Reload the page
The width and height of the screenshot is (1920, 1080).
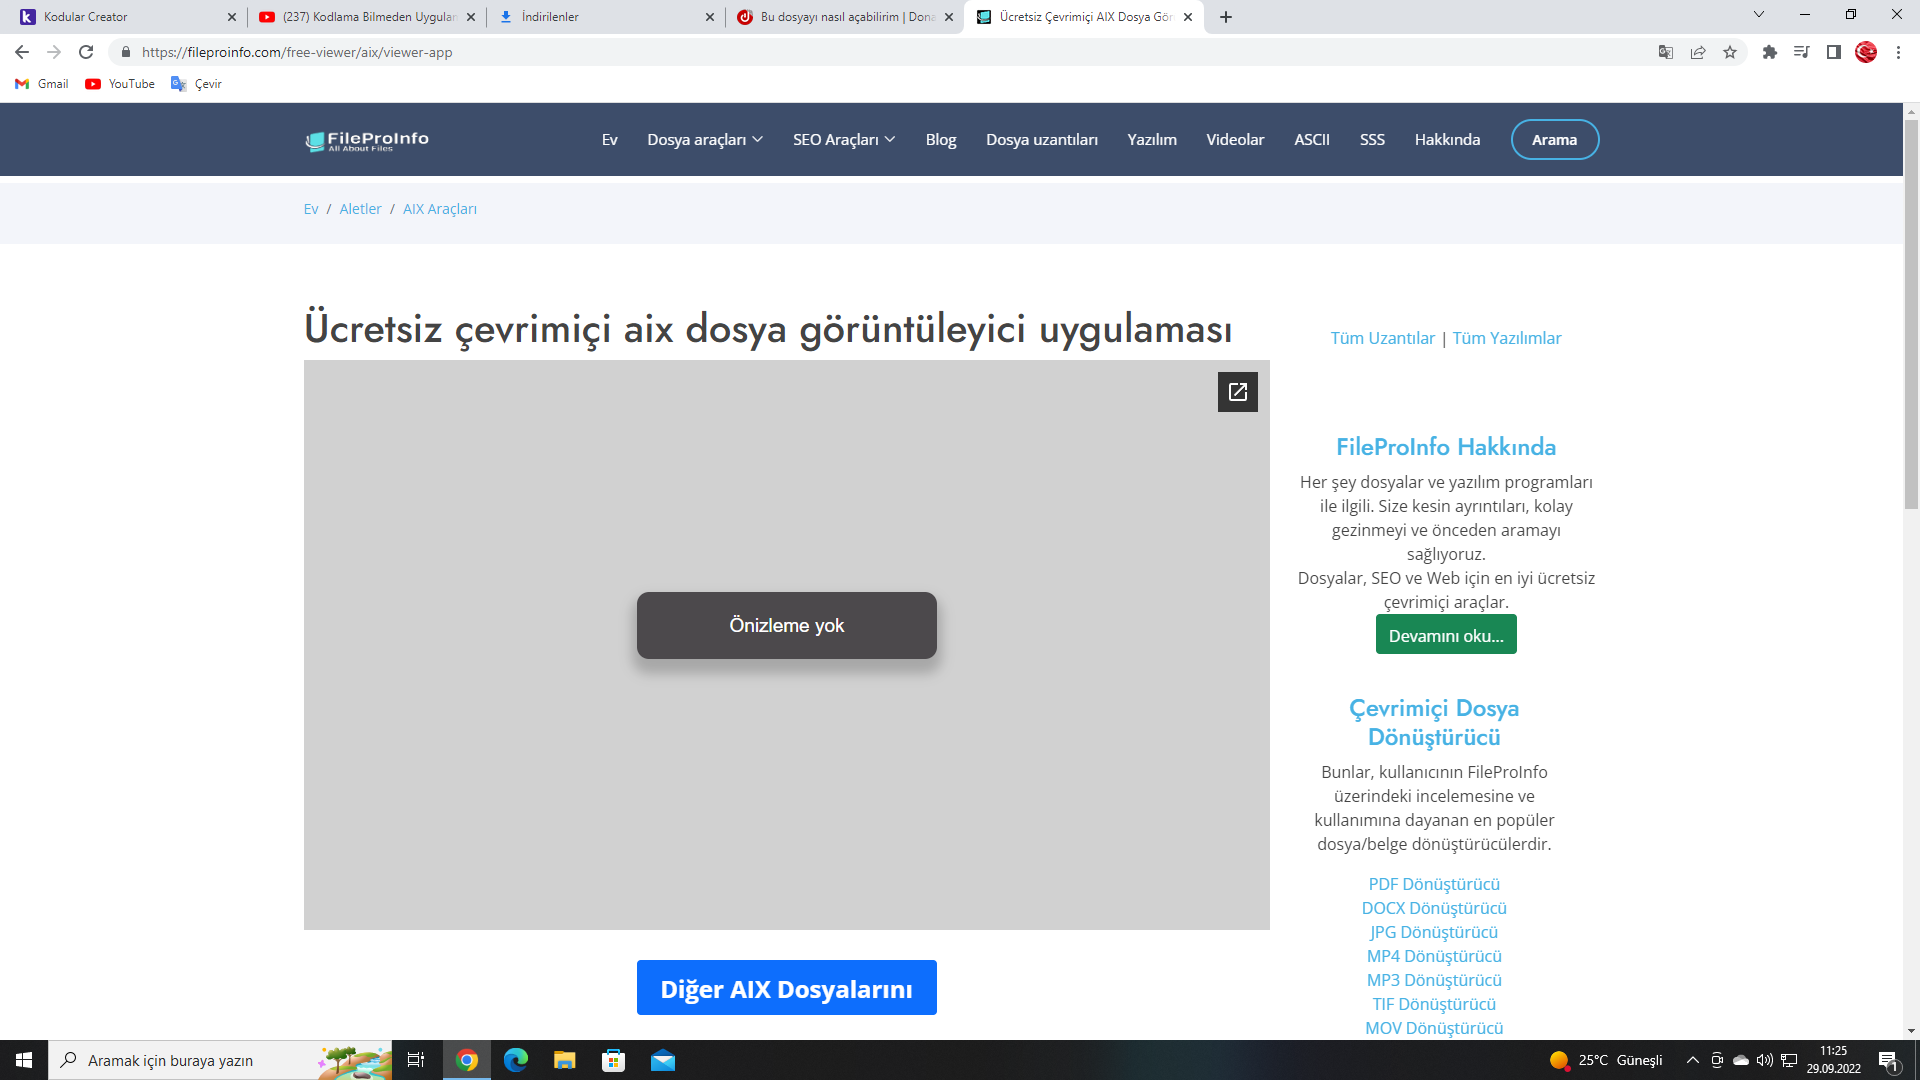click(x=86, y=52)
